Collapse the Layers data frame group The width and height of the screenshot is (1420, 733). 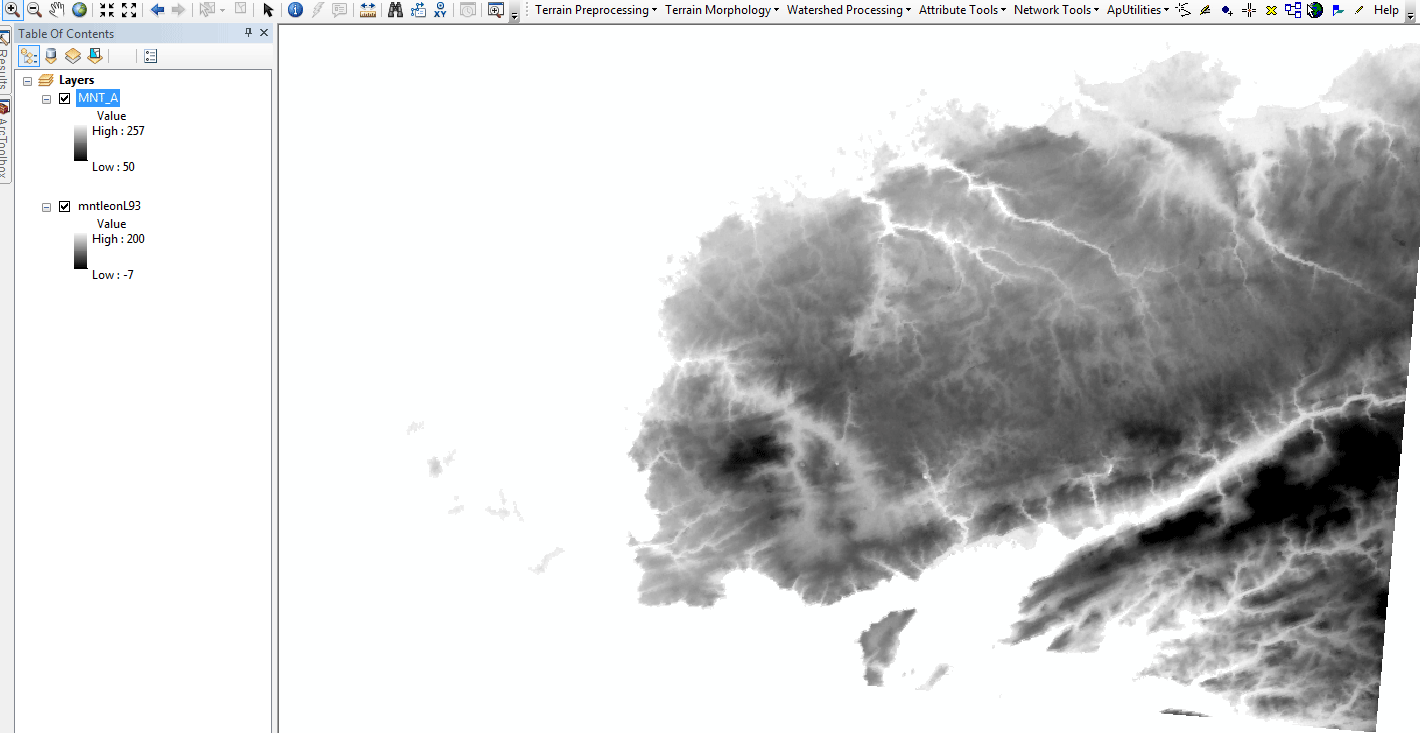pyautogui.click(x=28, y=80)
